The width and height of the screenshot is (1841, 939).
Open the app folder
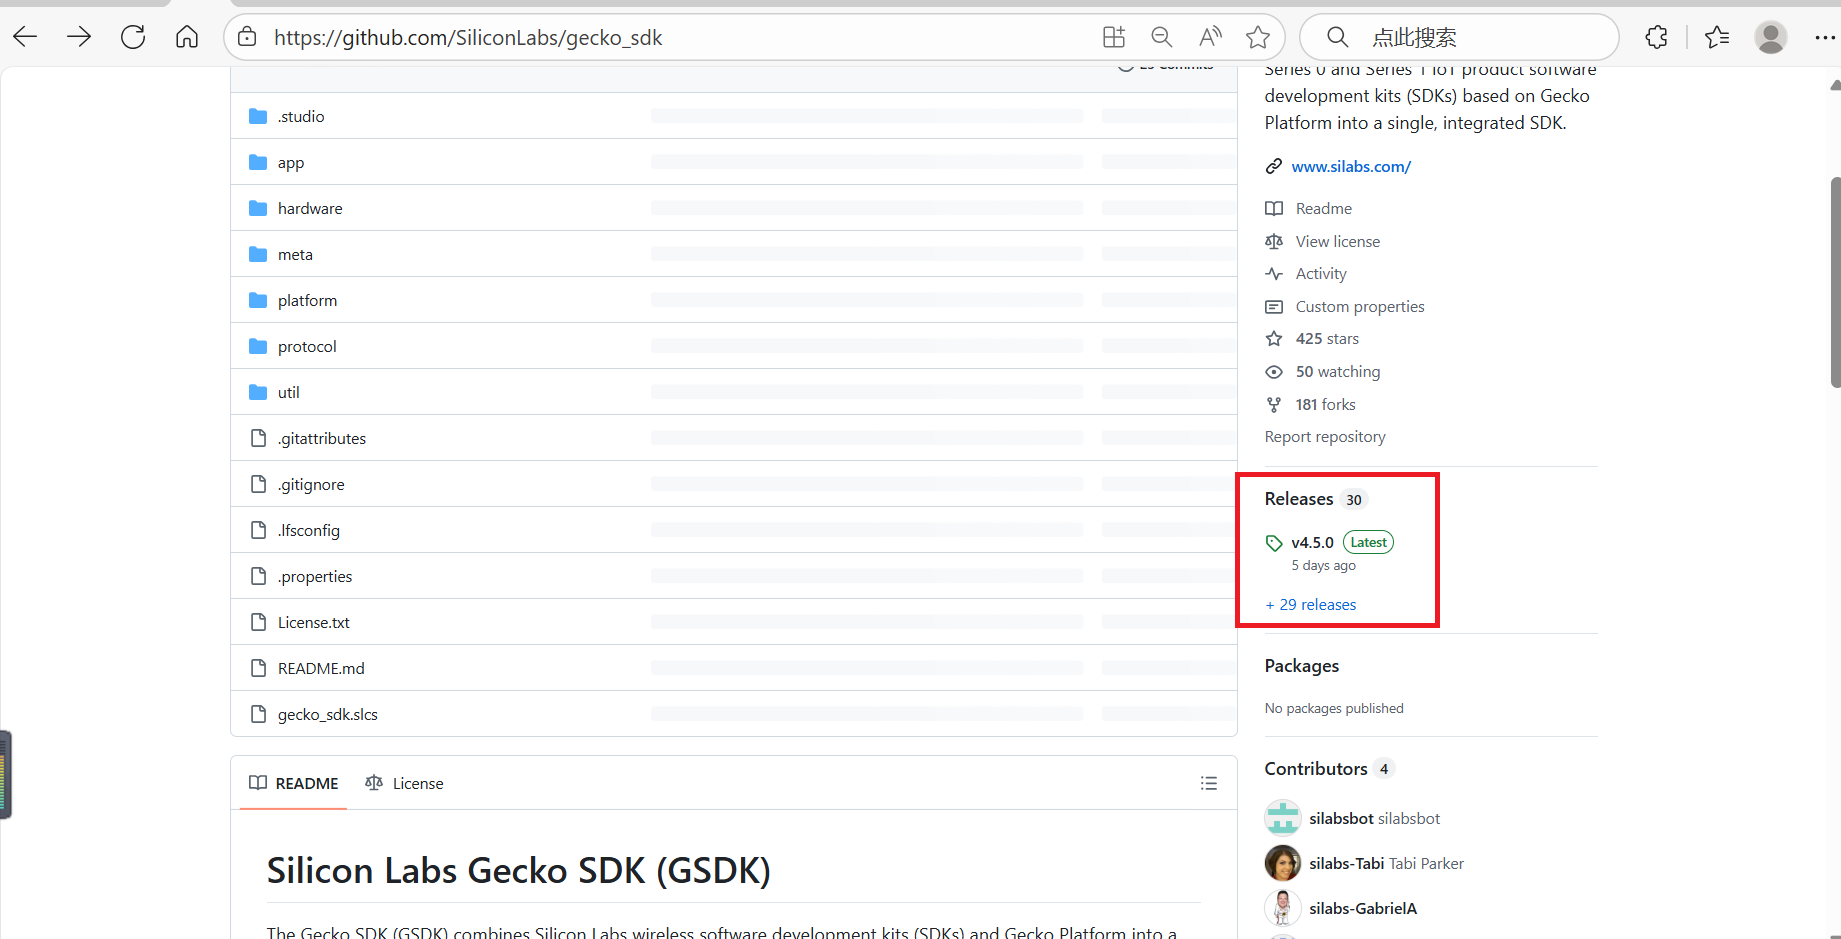point(291,162)
